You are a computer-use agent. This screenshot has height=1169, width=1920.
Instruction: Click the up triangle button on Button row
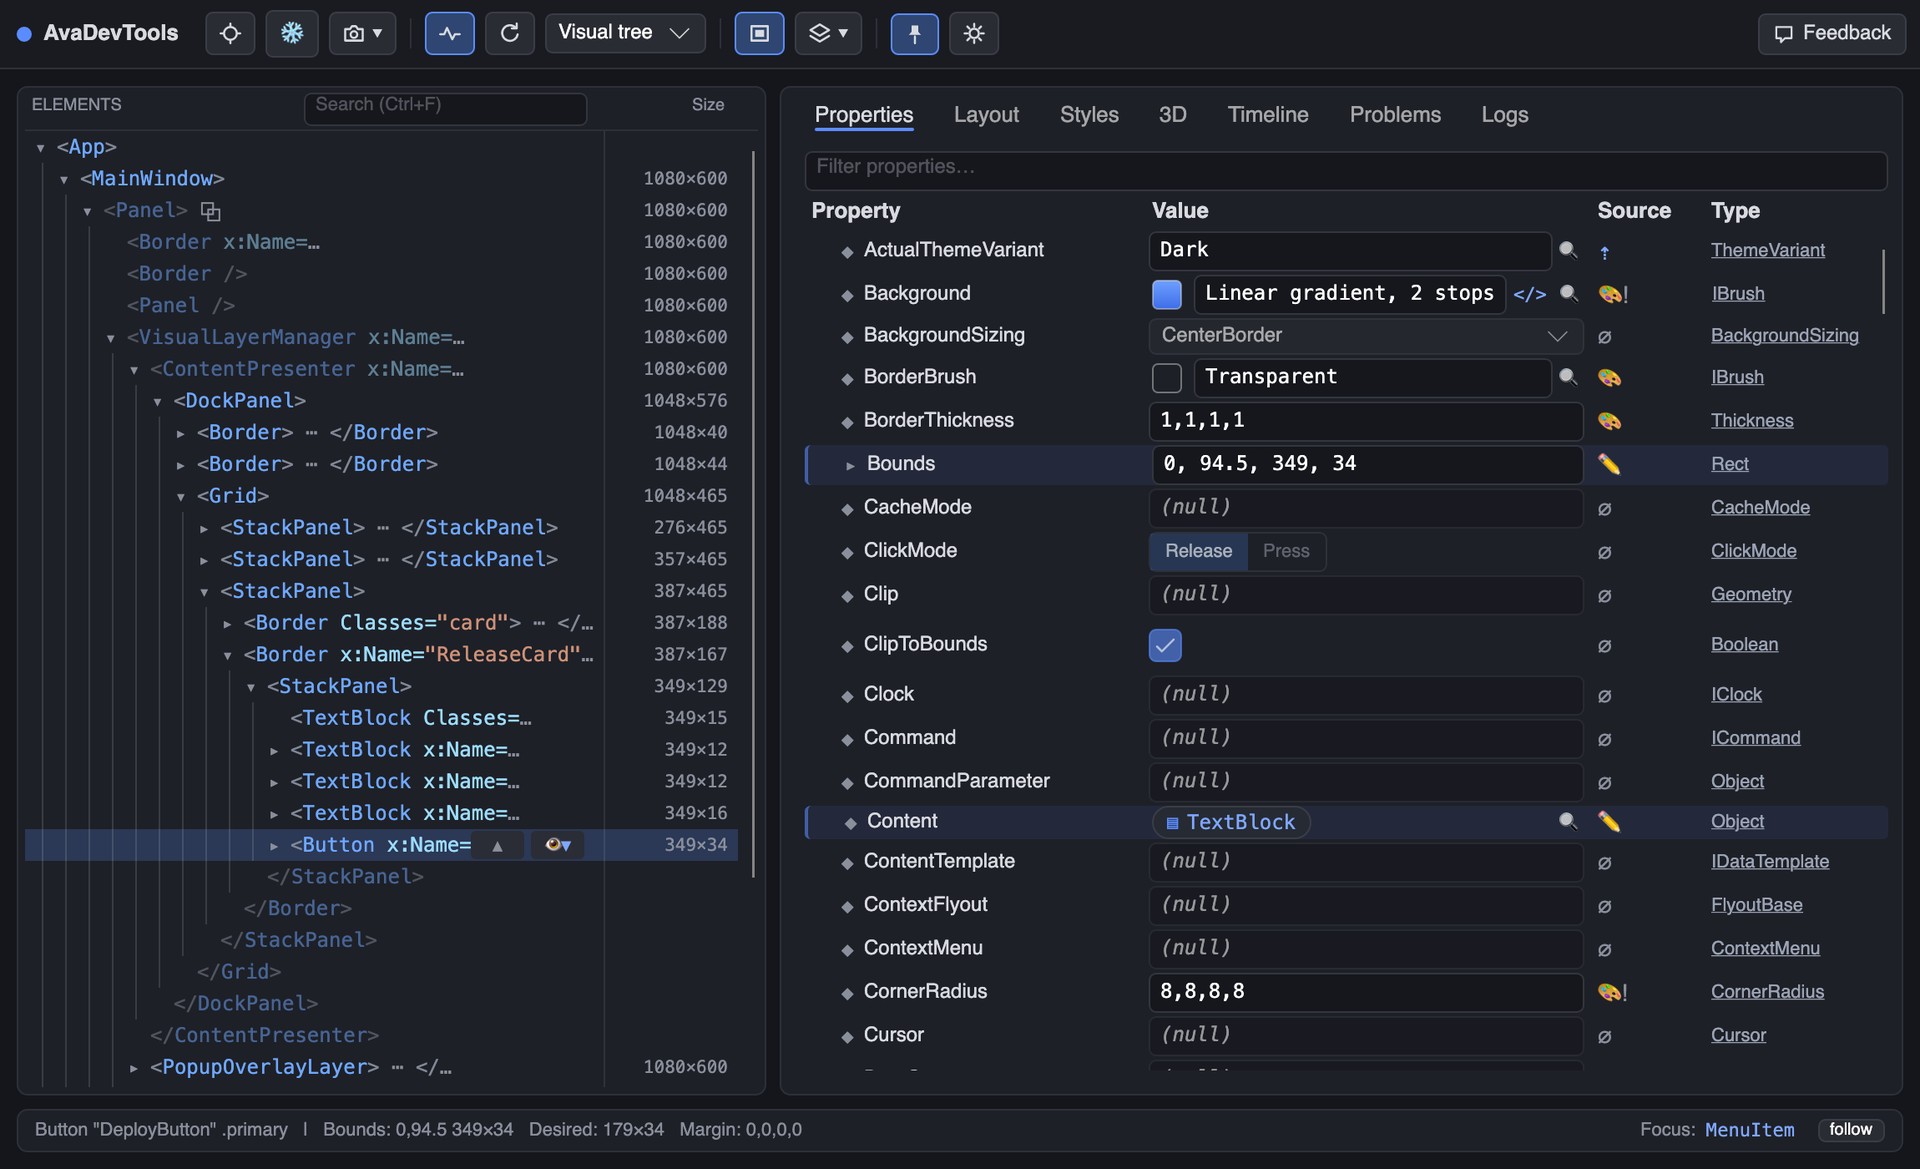(497, 846)
